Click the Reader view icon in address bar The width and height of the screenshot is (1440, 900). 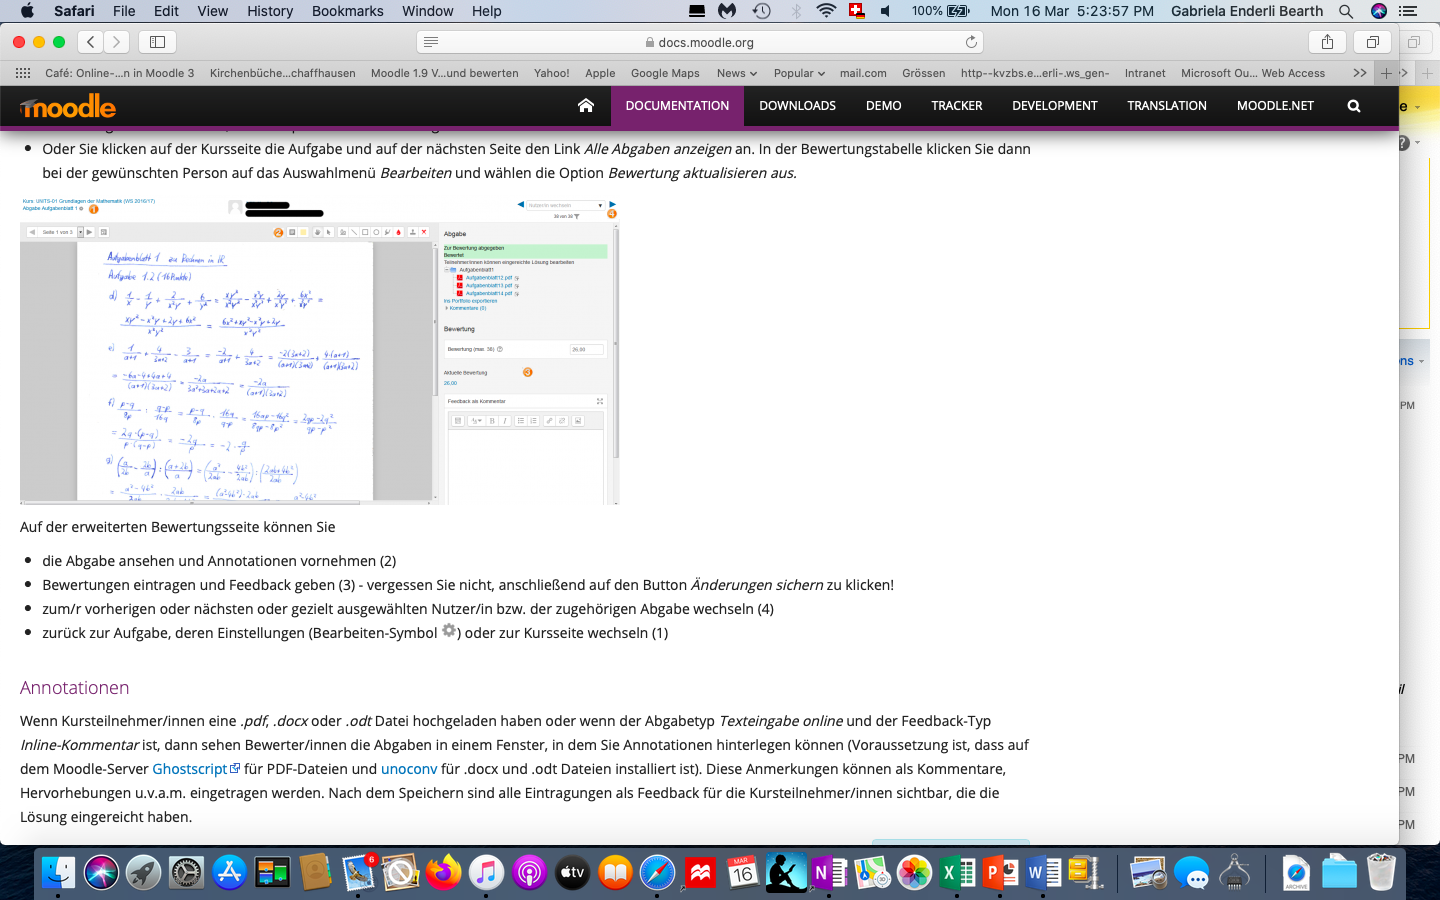point(431,42)
